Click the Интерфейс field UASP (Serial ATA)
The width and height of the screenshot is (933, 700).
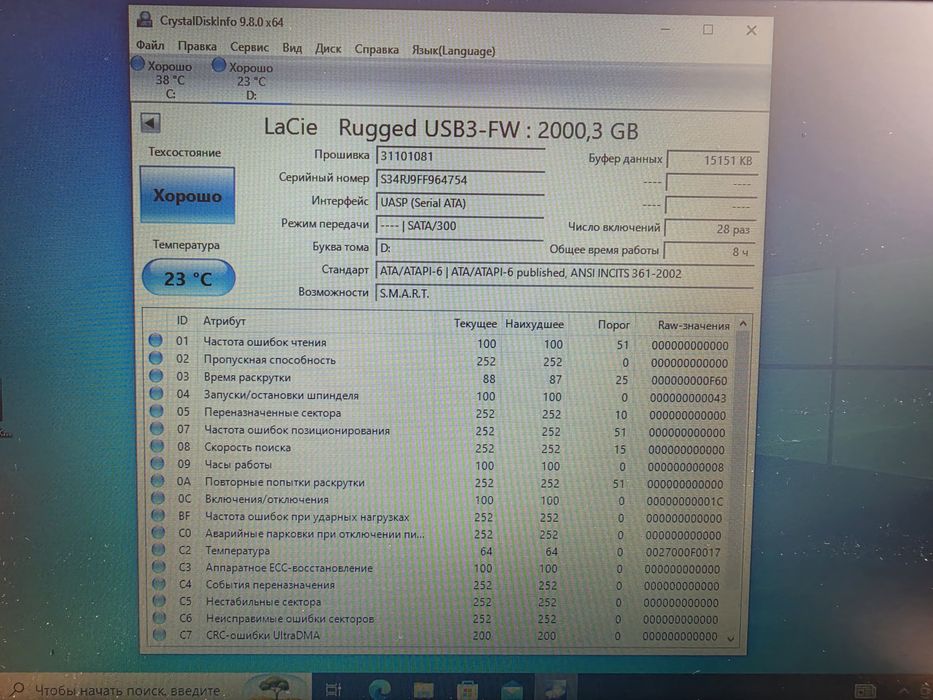(x=461, y=202)
